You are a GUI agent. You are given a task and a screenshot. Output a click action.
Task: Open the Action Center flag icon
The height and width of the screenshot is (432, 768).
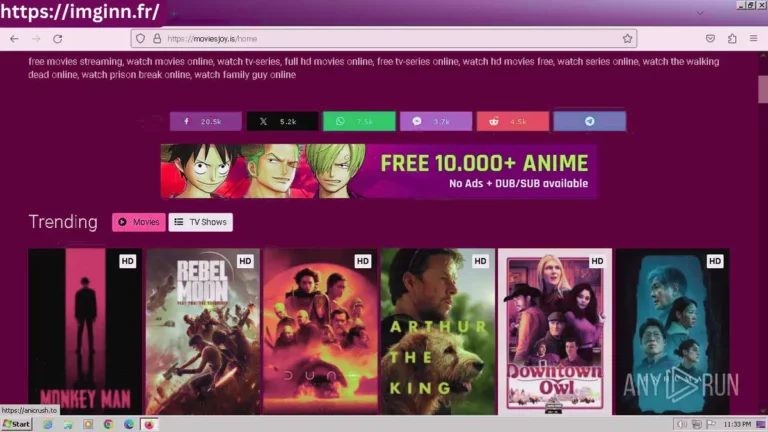711,424
